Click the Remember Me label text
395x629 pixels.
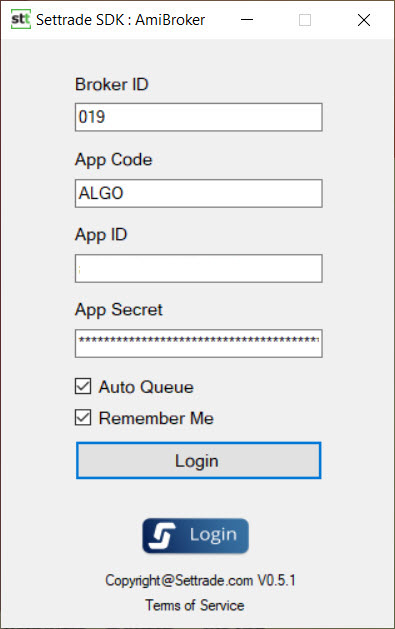pyautogui.click(x=156, y=418)
